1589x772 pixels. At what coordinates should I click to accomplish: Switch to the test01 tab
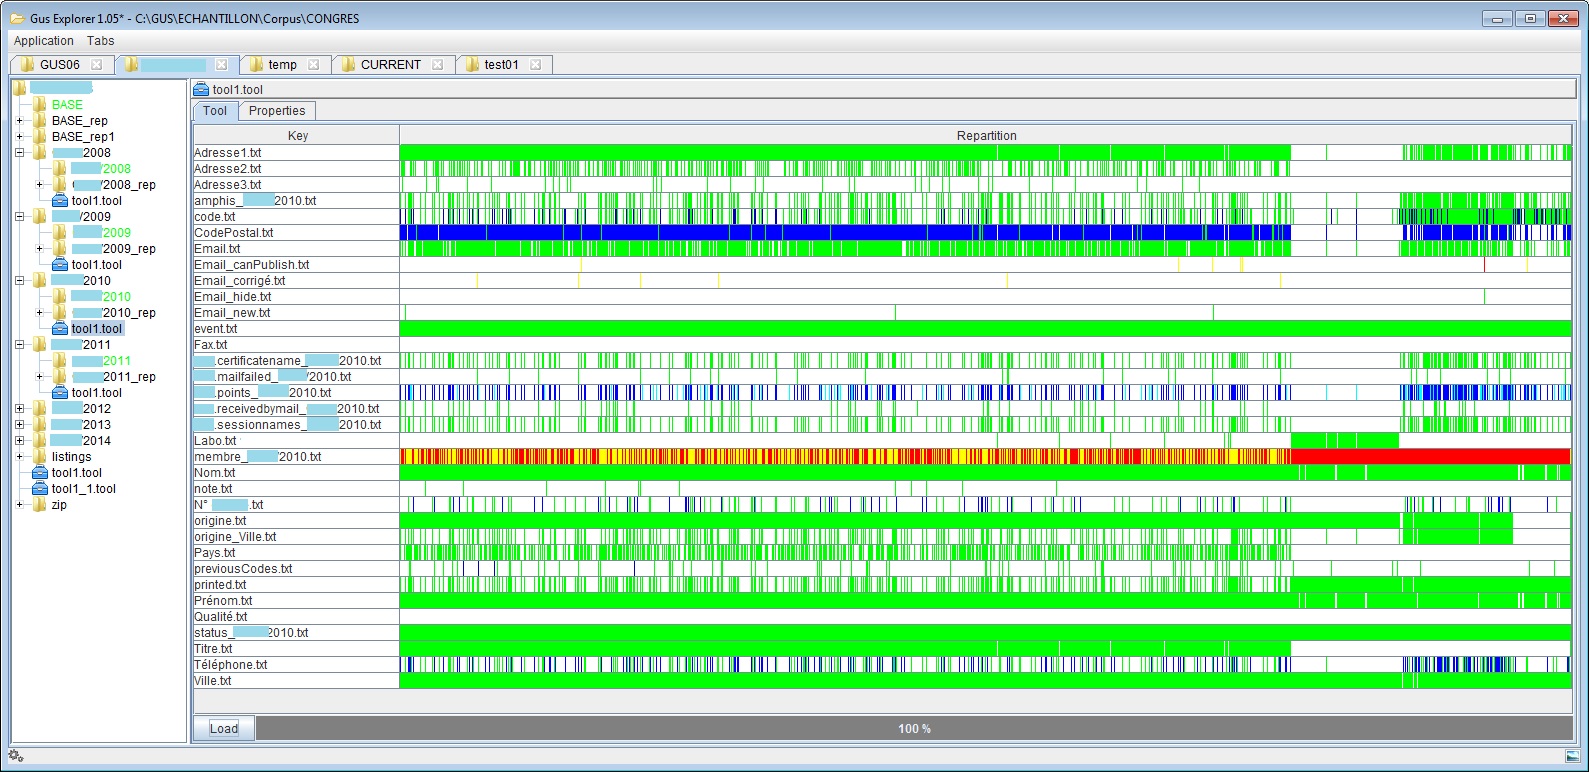pyautogui.click(x=502, y=65)
